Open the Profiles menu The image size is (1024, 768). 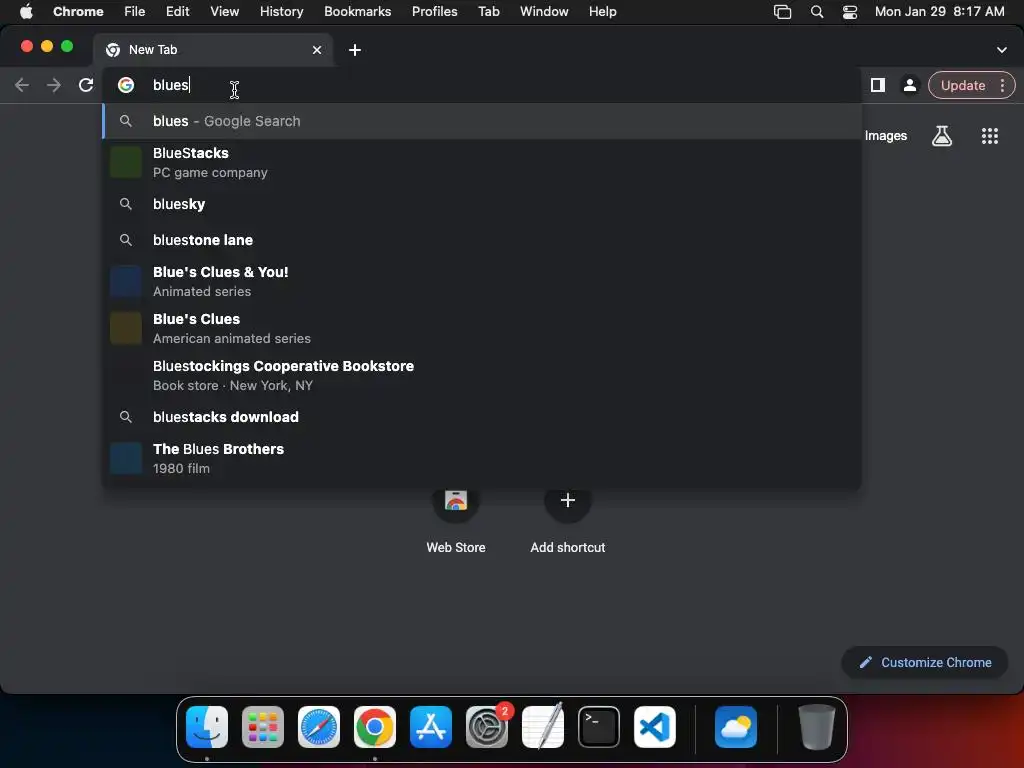click(434, 11)
